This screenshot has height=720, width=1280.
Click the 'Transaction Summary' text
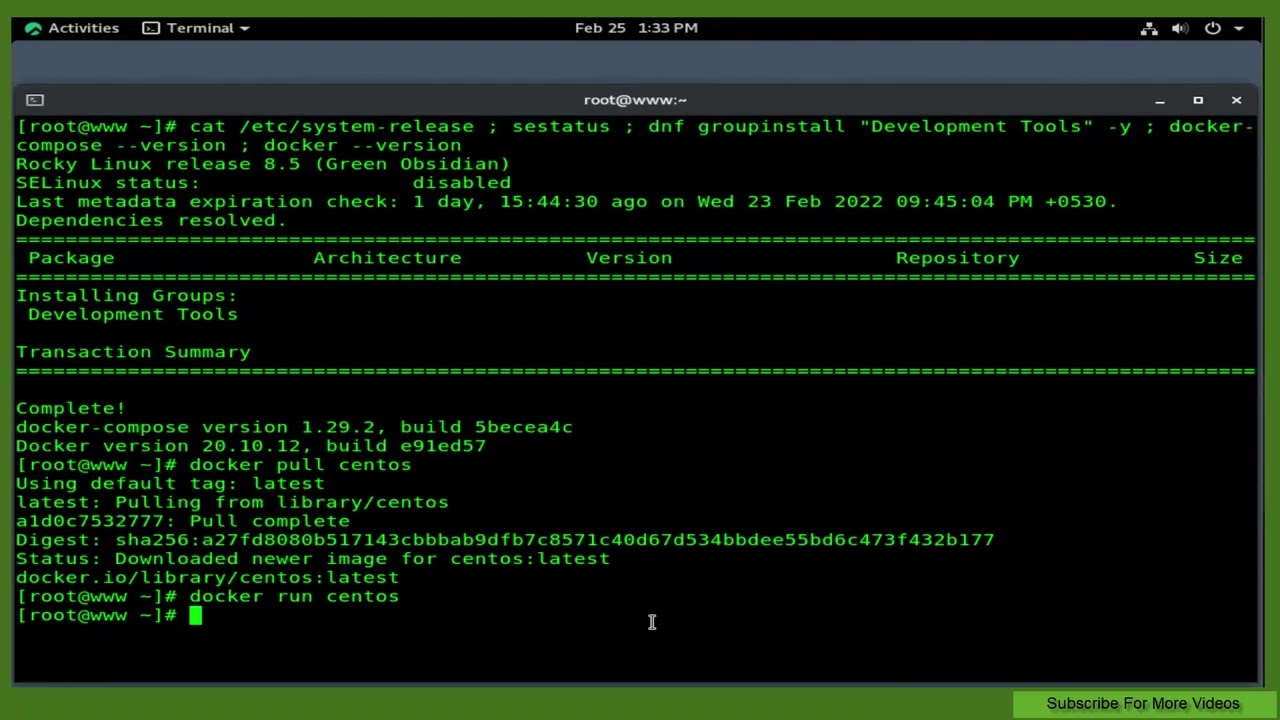point(133,352)
